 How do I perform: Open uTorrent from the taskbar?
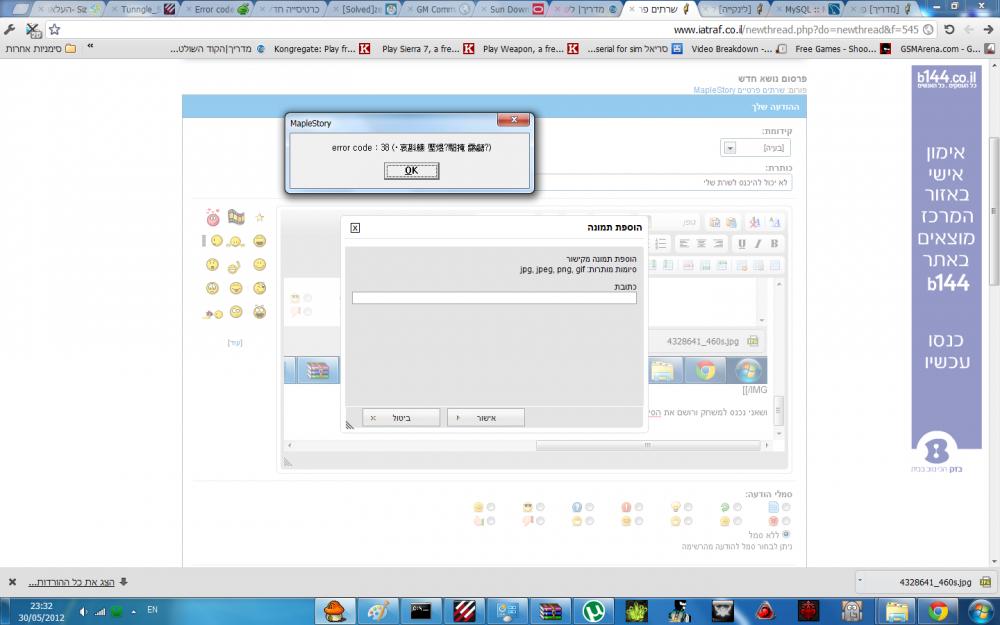pyautogui.click(x=593, y=611)
